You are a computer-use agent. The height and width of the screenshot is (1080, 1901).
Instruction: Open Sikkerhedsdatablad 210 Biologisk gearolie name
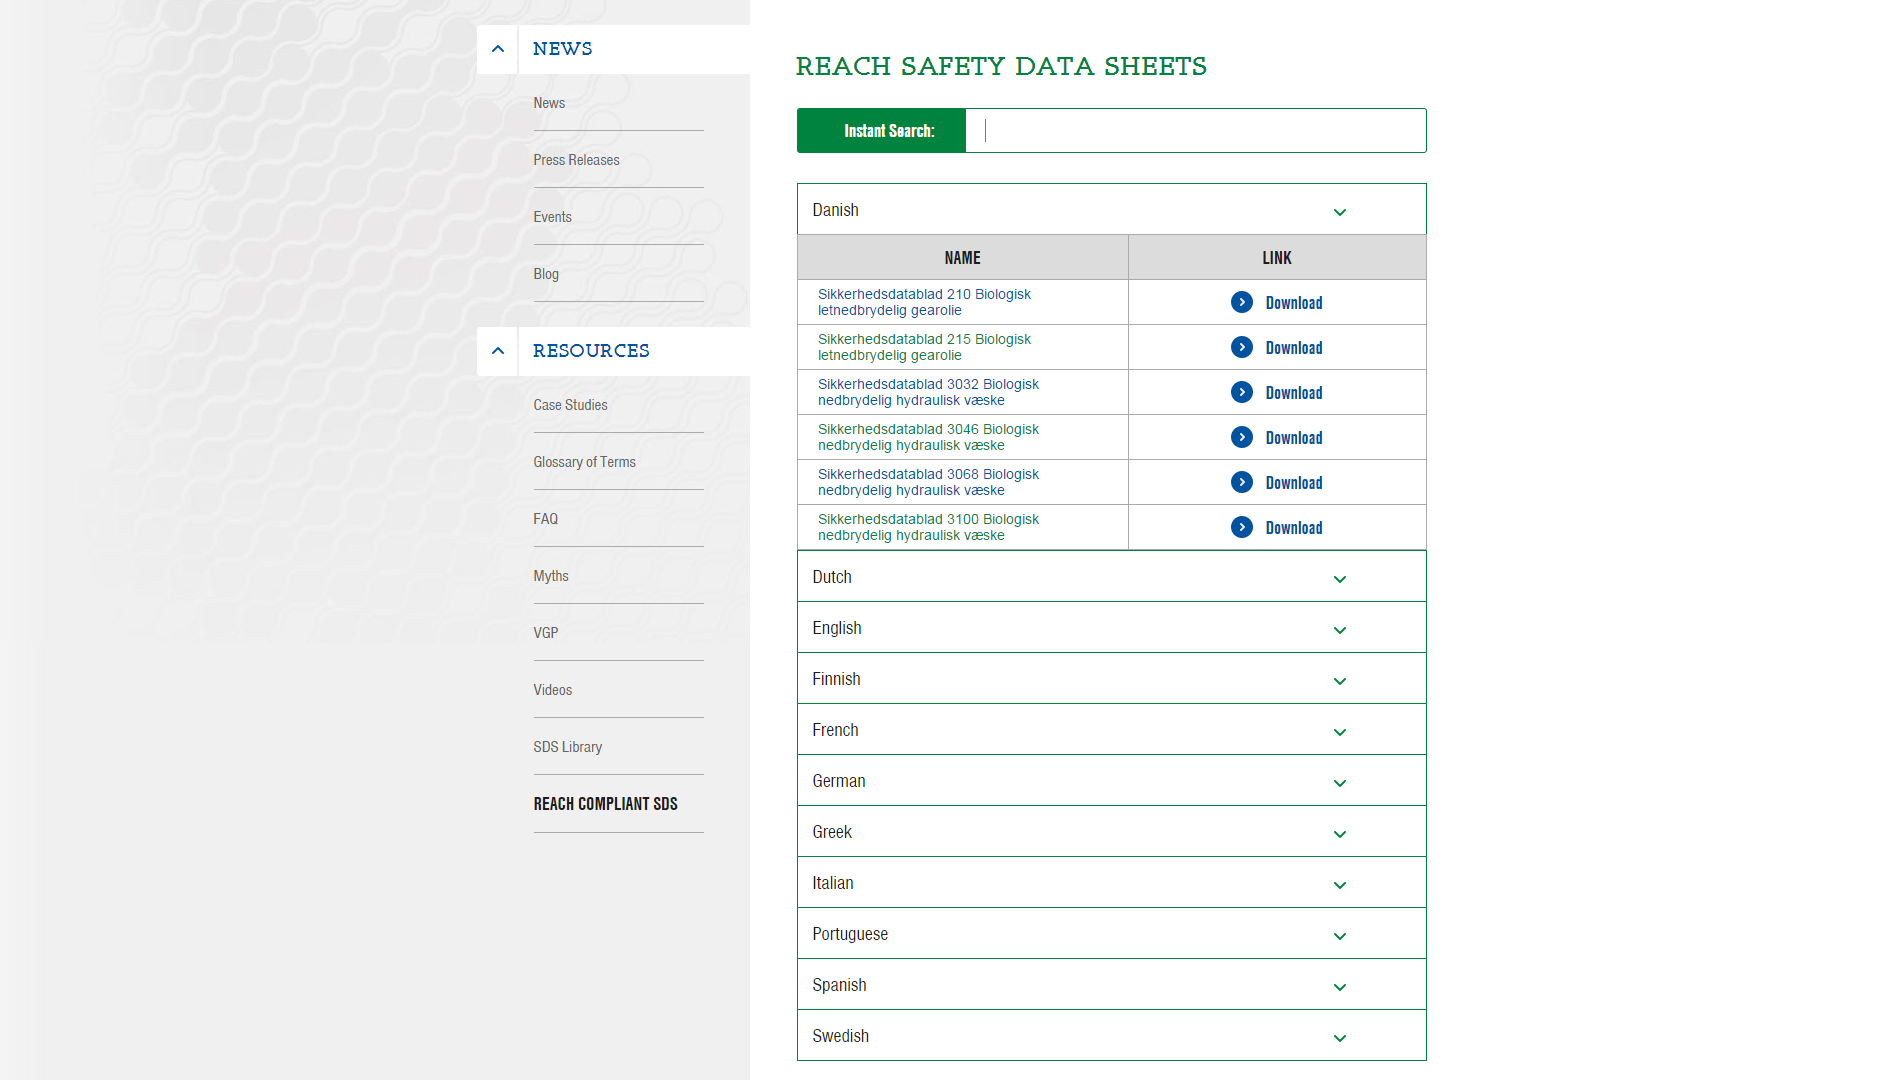pos(924,302)
